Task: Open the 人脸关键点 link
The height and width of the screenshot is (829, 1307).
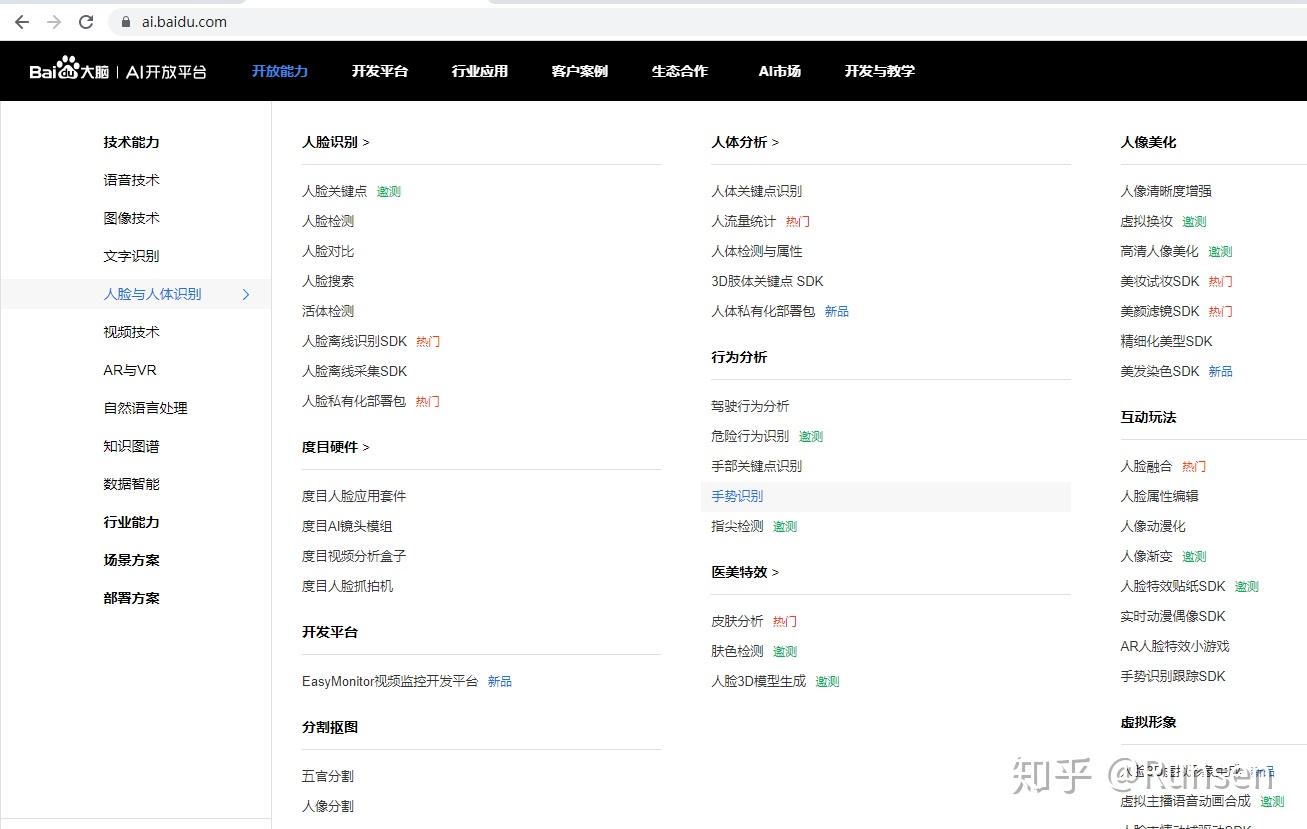Action: (x=335, y=191)
